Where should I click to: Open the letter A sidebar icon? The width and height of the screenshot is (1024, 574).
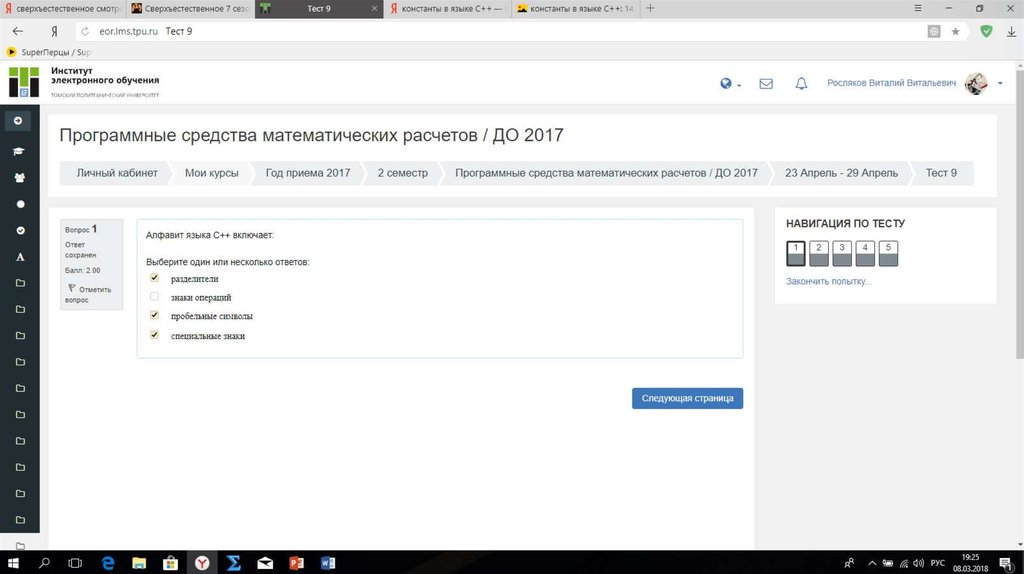20,257
